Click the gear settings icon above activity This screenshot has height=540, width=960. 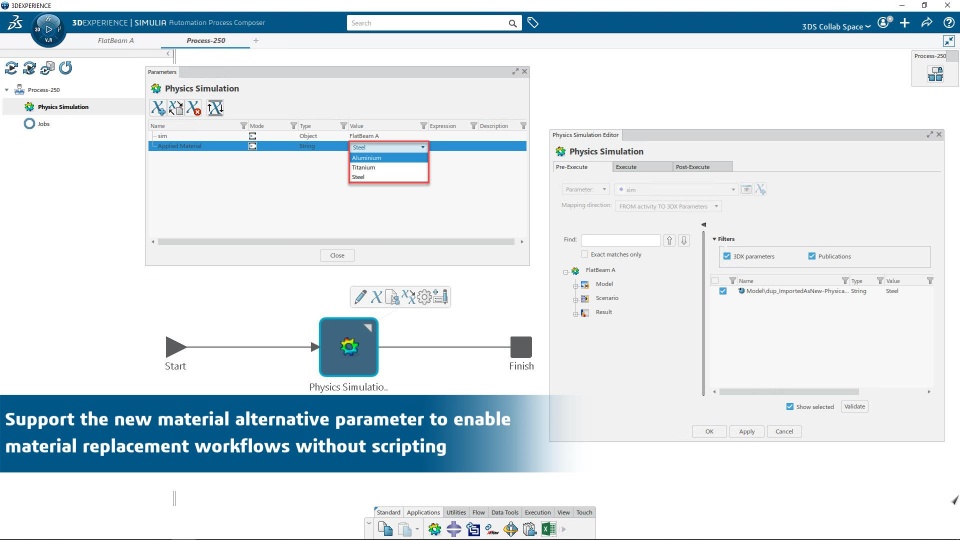click(x=424, y=297)
